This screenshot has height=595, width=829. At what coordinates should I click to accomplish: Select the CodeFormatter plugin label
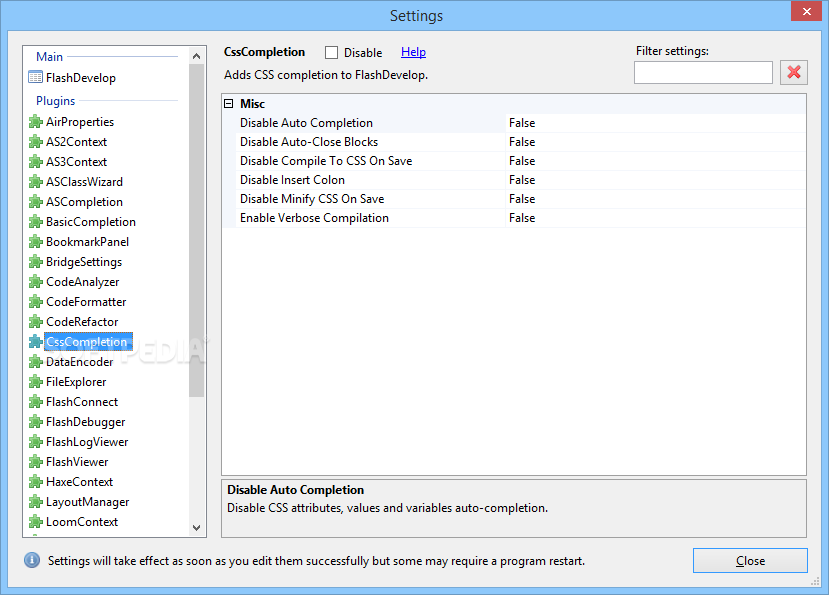pos(86,302)
